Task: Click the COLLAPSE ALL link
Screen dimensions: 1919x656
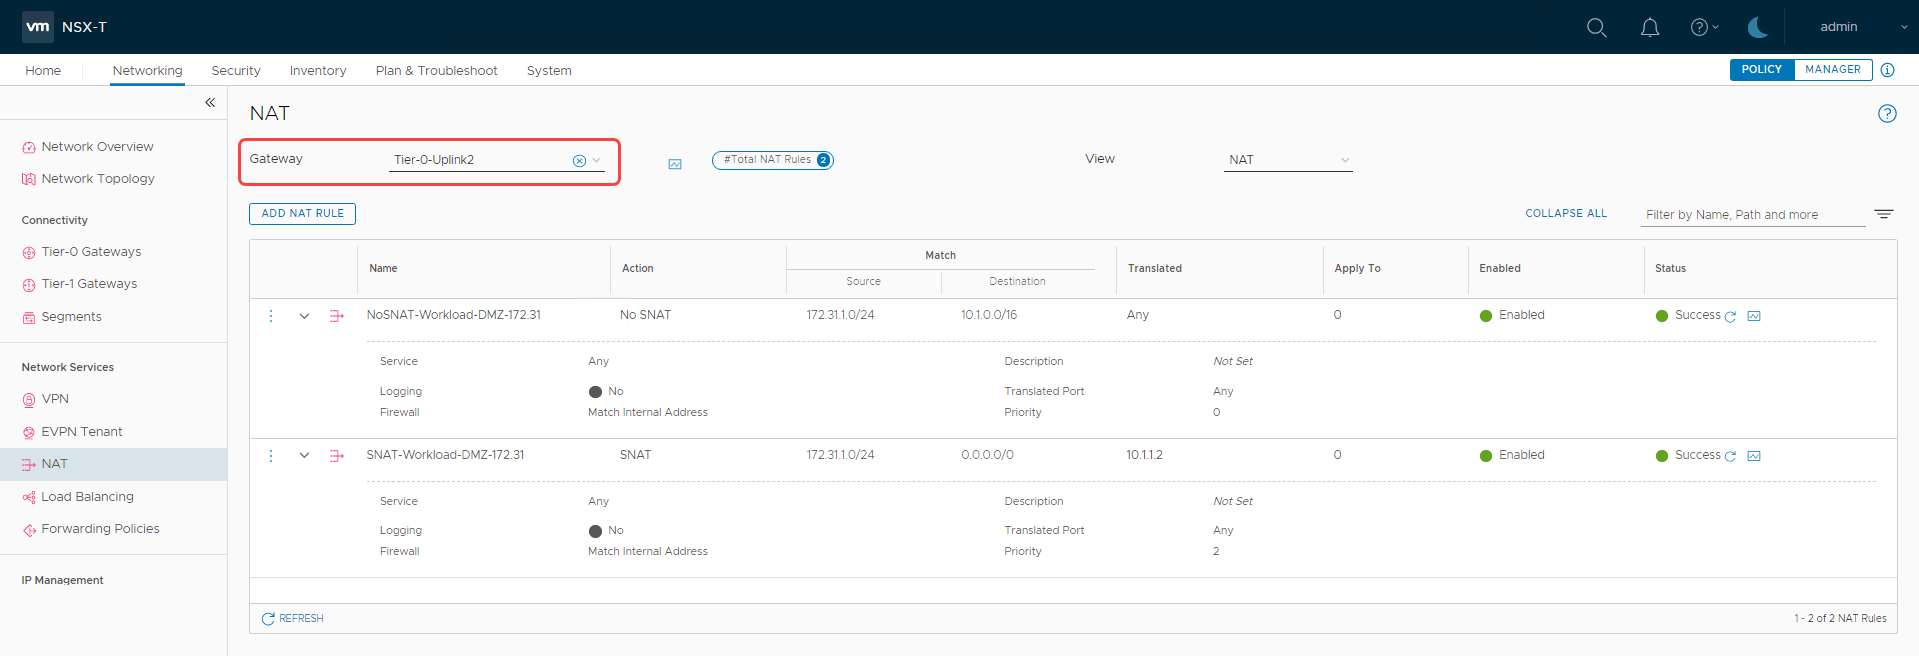Action: (1565, 214)
